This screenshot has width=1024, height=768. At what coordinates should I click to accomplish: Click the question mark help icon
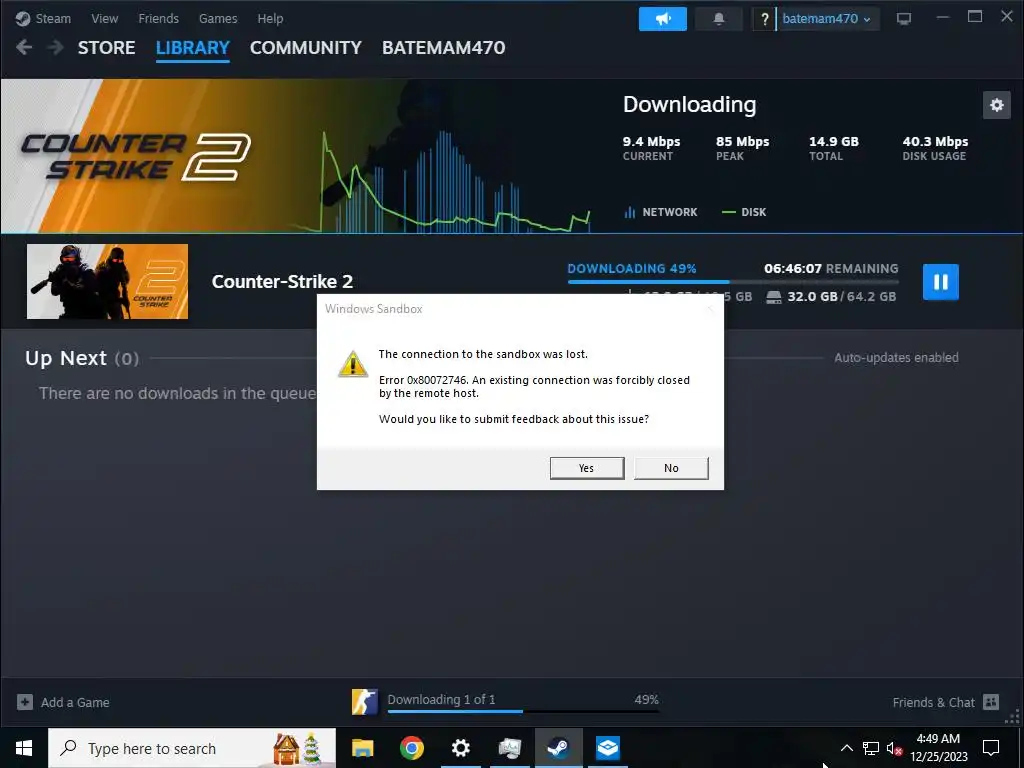[764, 19]
